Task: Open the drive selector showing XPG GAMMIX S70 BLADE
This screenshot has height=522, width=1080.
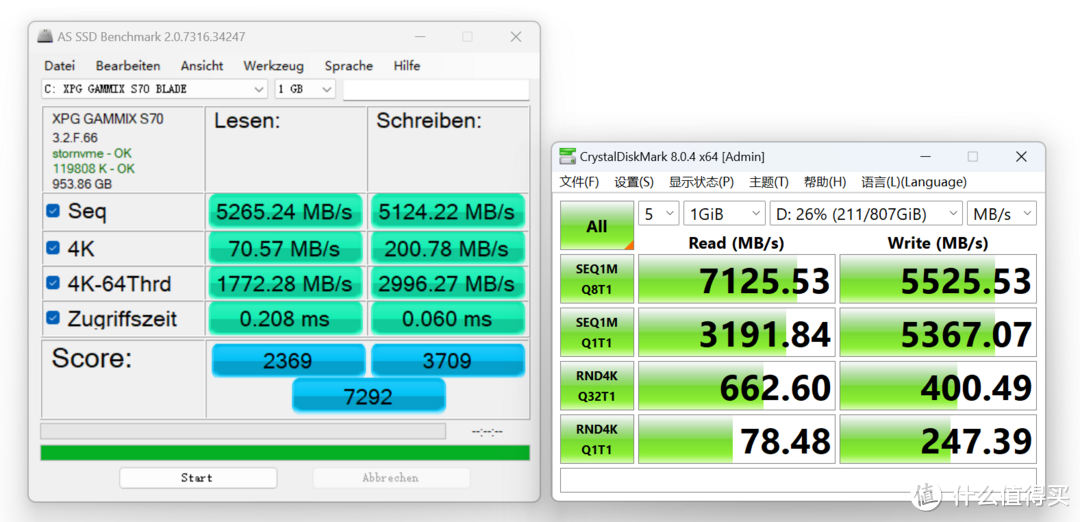Action: 154,89
